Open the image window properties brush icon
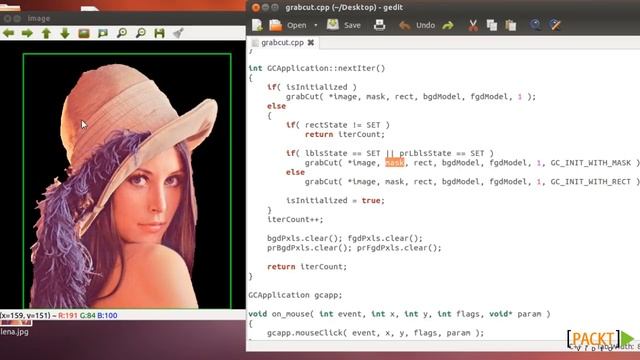Screen dimensions: 640x360 click(178, 33)
